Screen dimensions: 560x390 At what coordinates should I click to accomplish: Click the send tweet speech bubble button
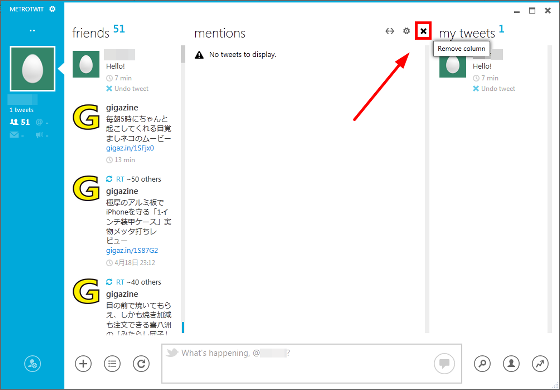coord(444,364)
